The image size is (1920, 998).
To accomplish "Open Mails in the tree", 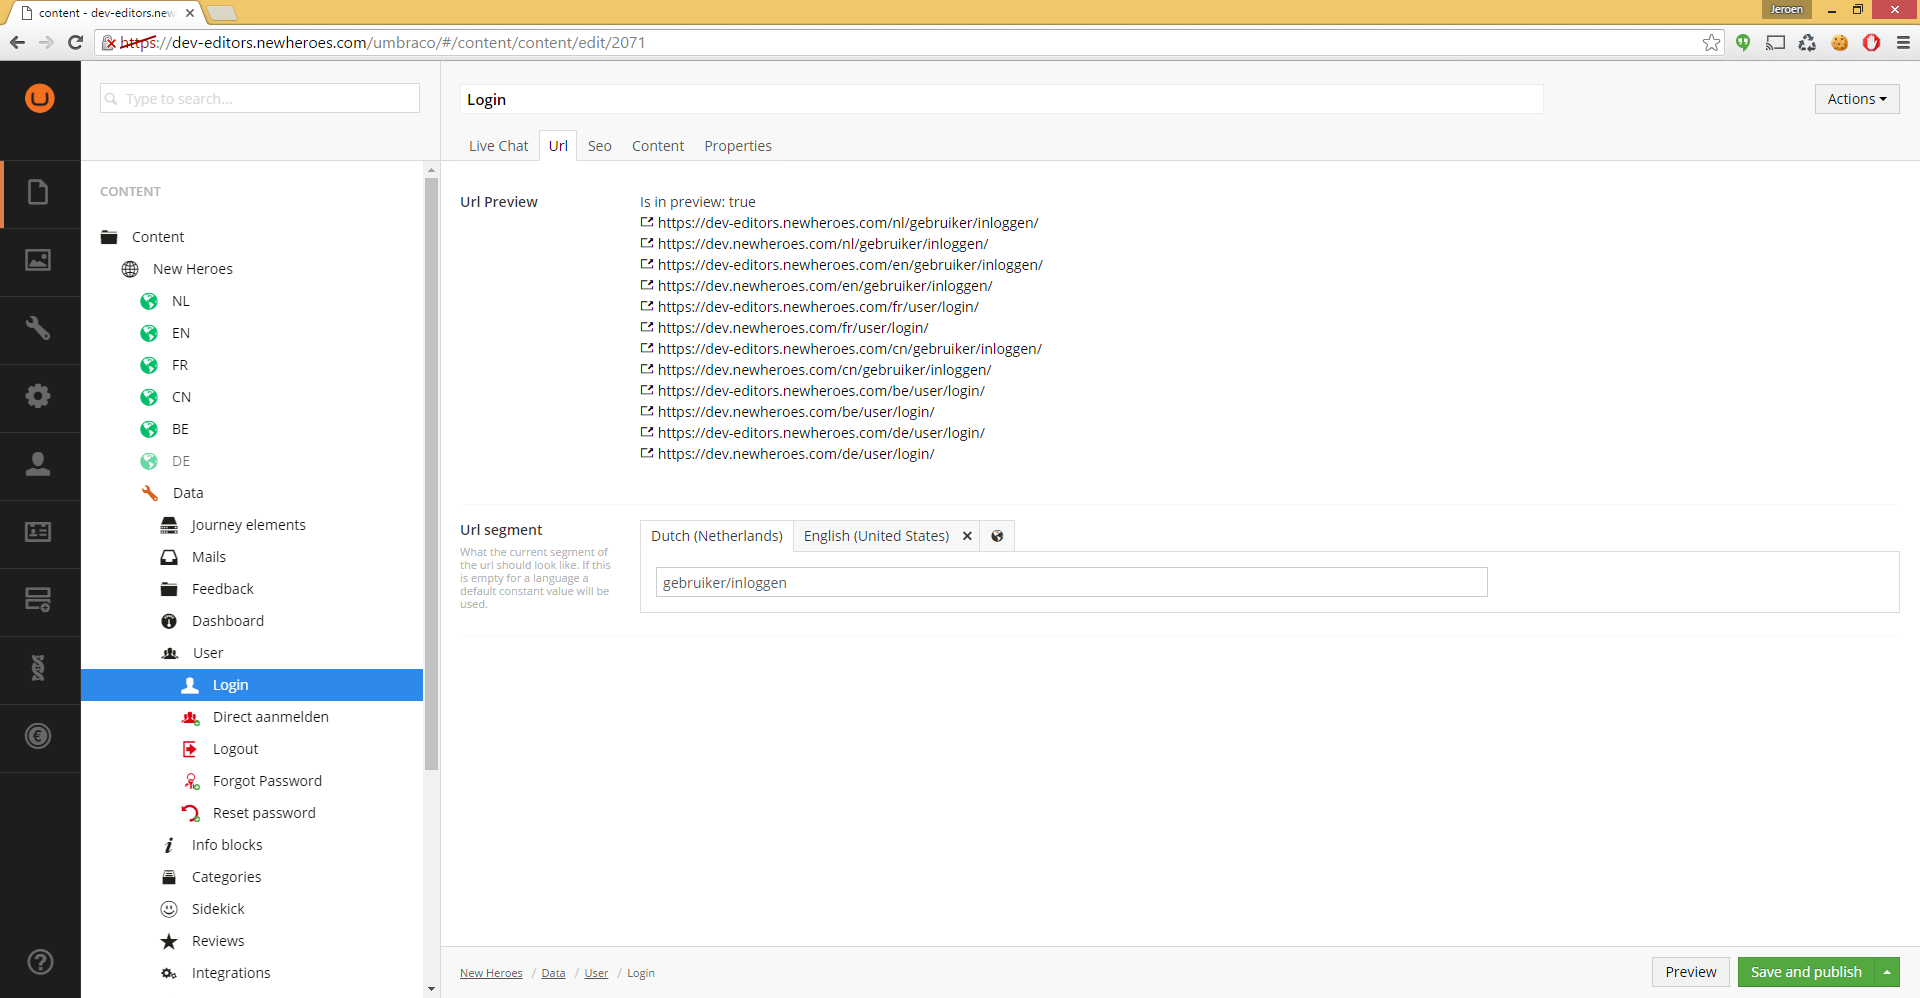I will pyautogui.click(x=209, y=557).
